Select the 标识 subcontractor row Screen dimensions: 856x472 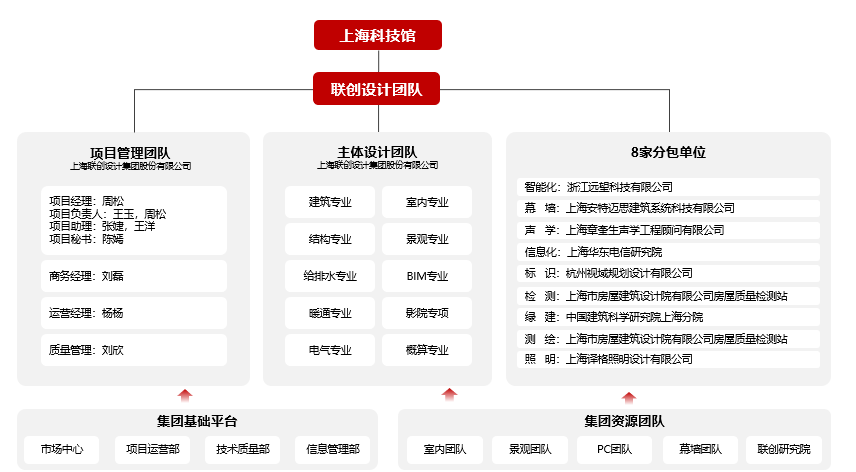pos(668,273)
